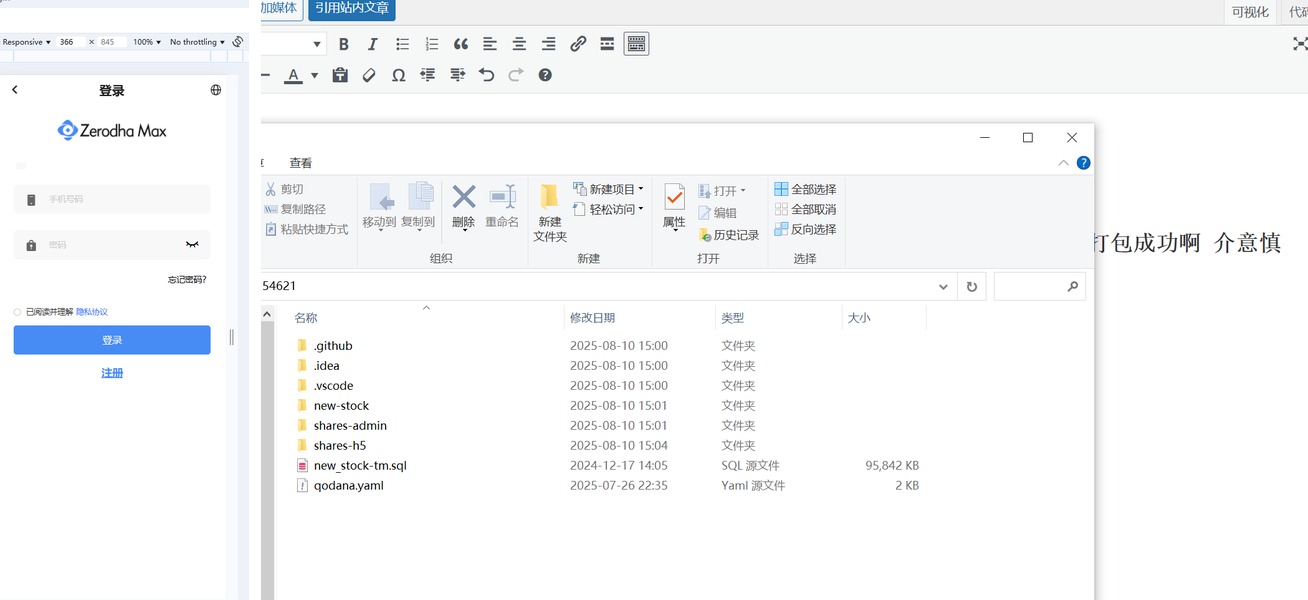Redo the last undone edit

[516, 75]
